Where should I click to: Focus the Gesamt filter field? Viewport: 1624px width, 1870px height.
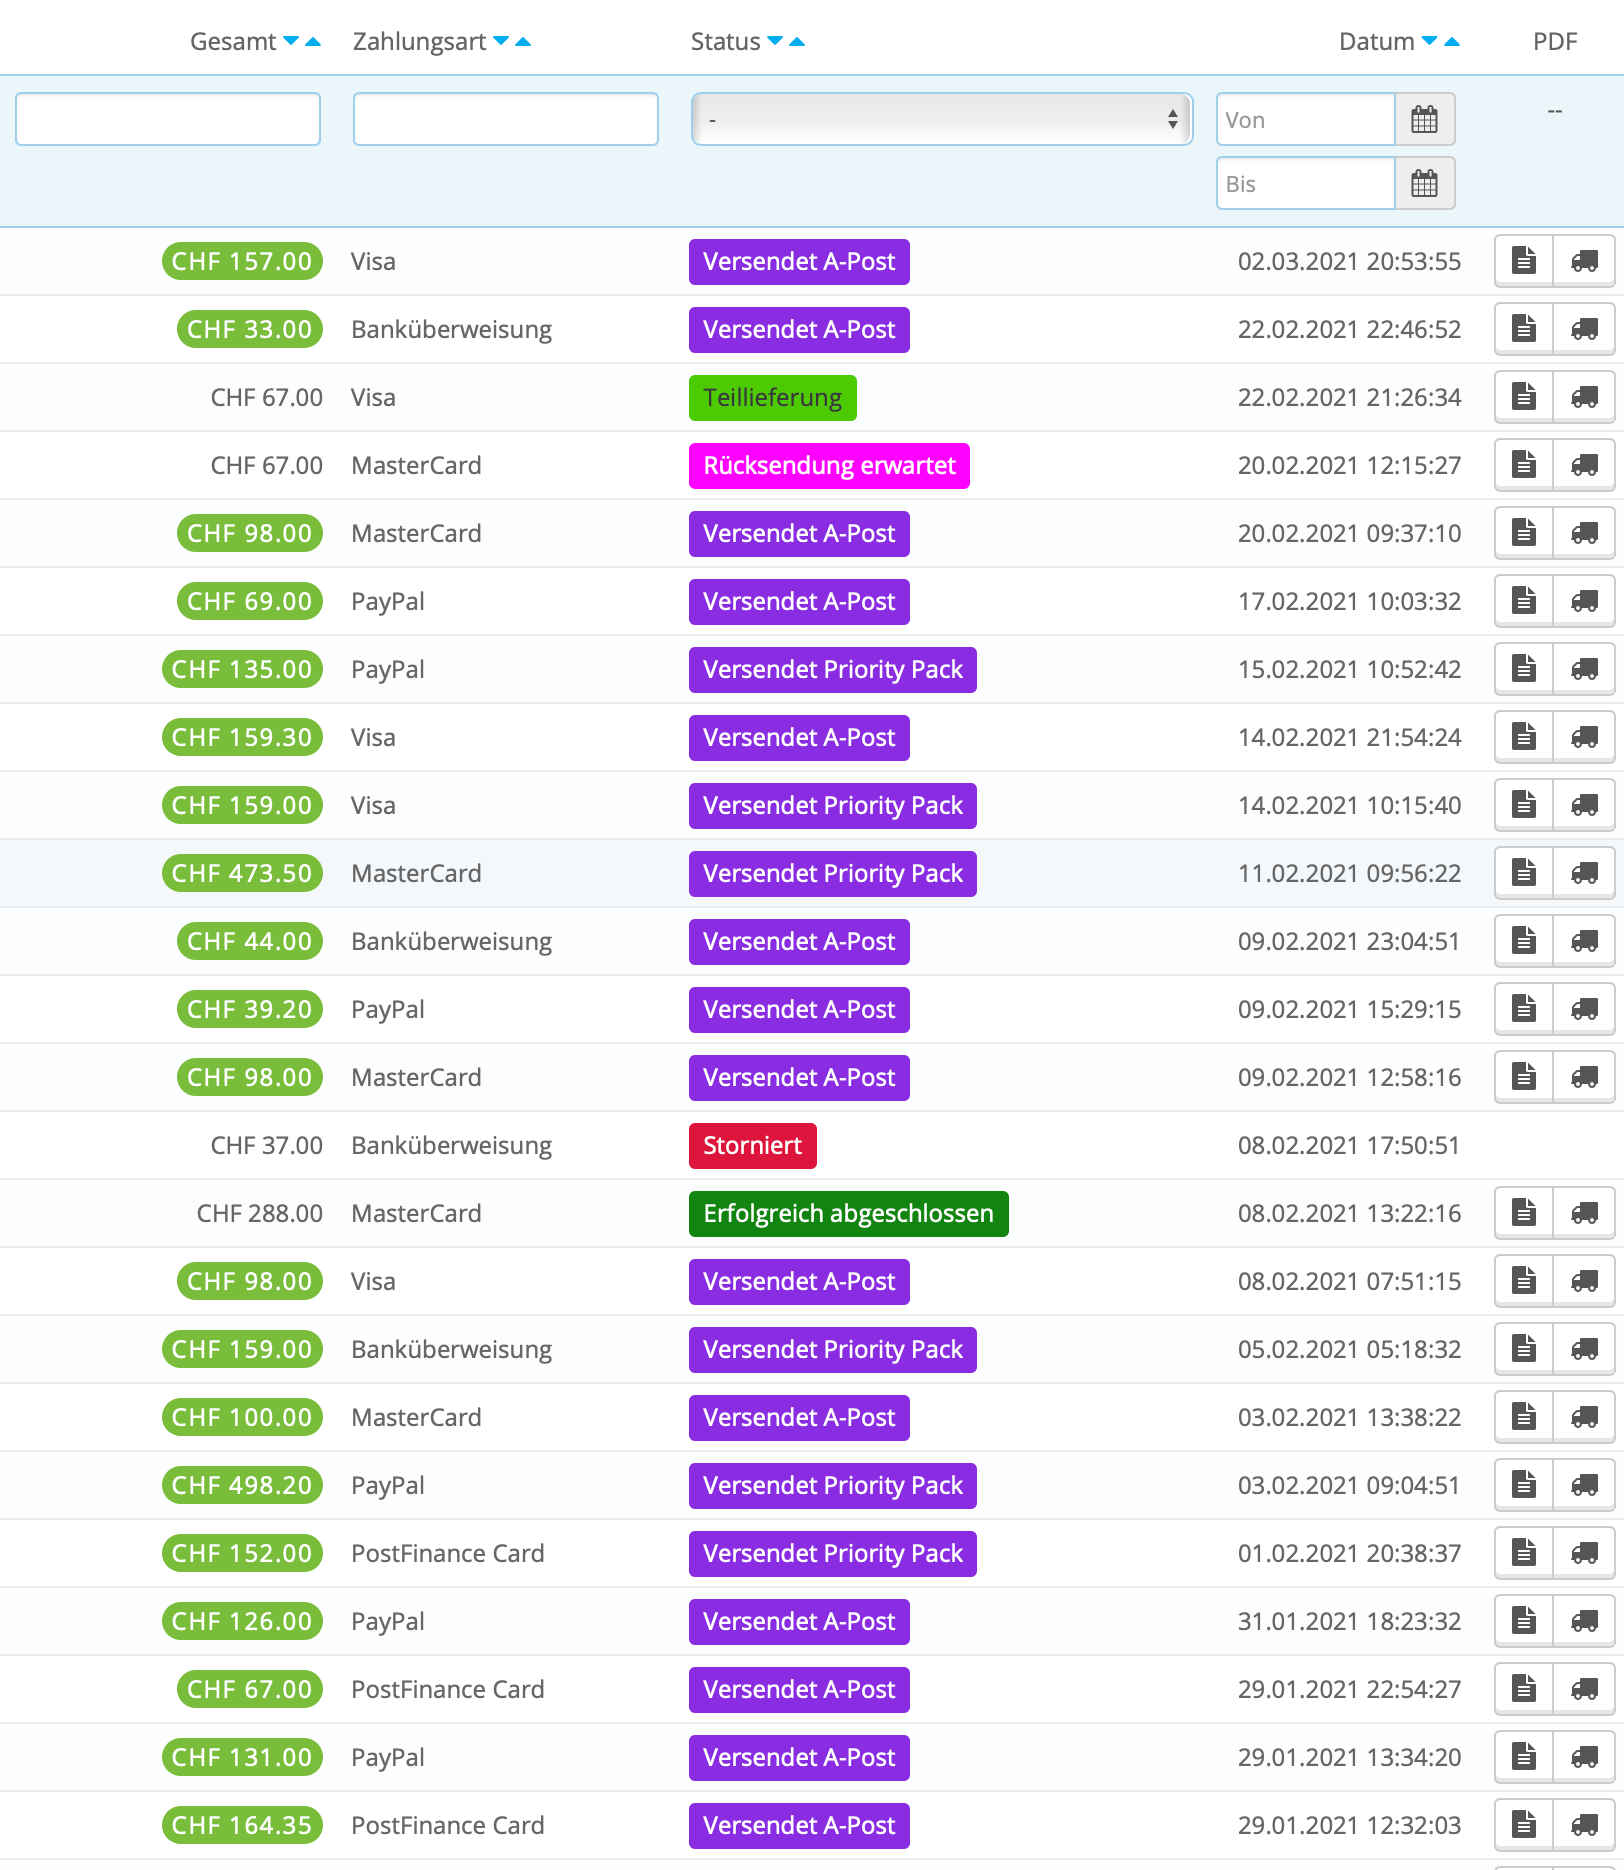click(168, 120)
